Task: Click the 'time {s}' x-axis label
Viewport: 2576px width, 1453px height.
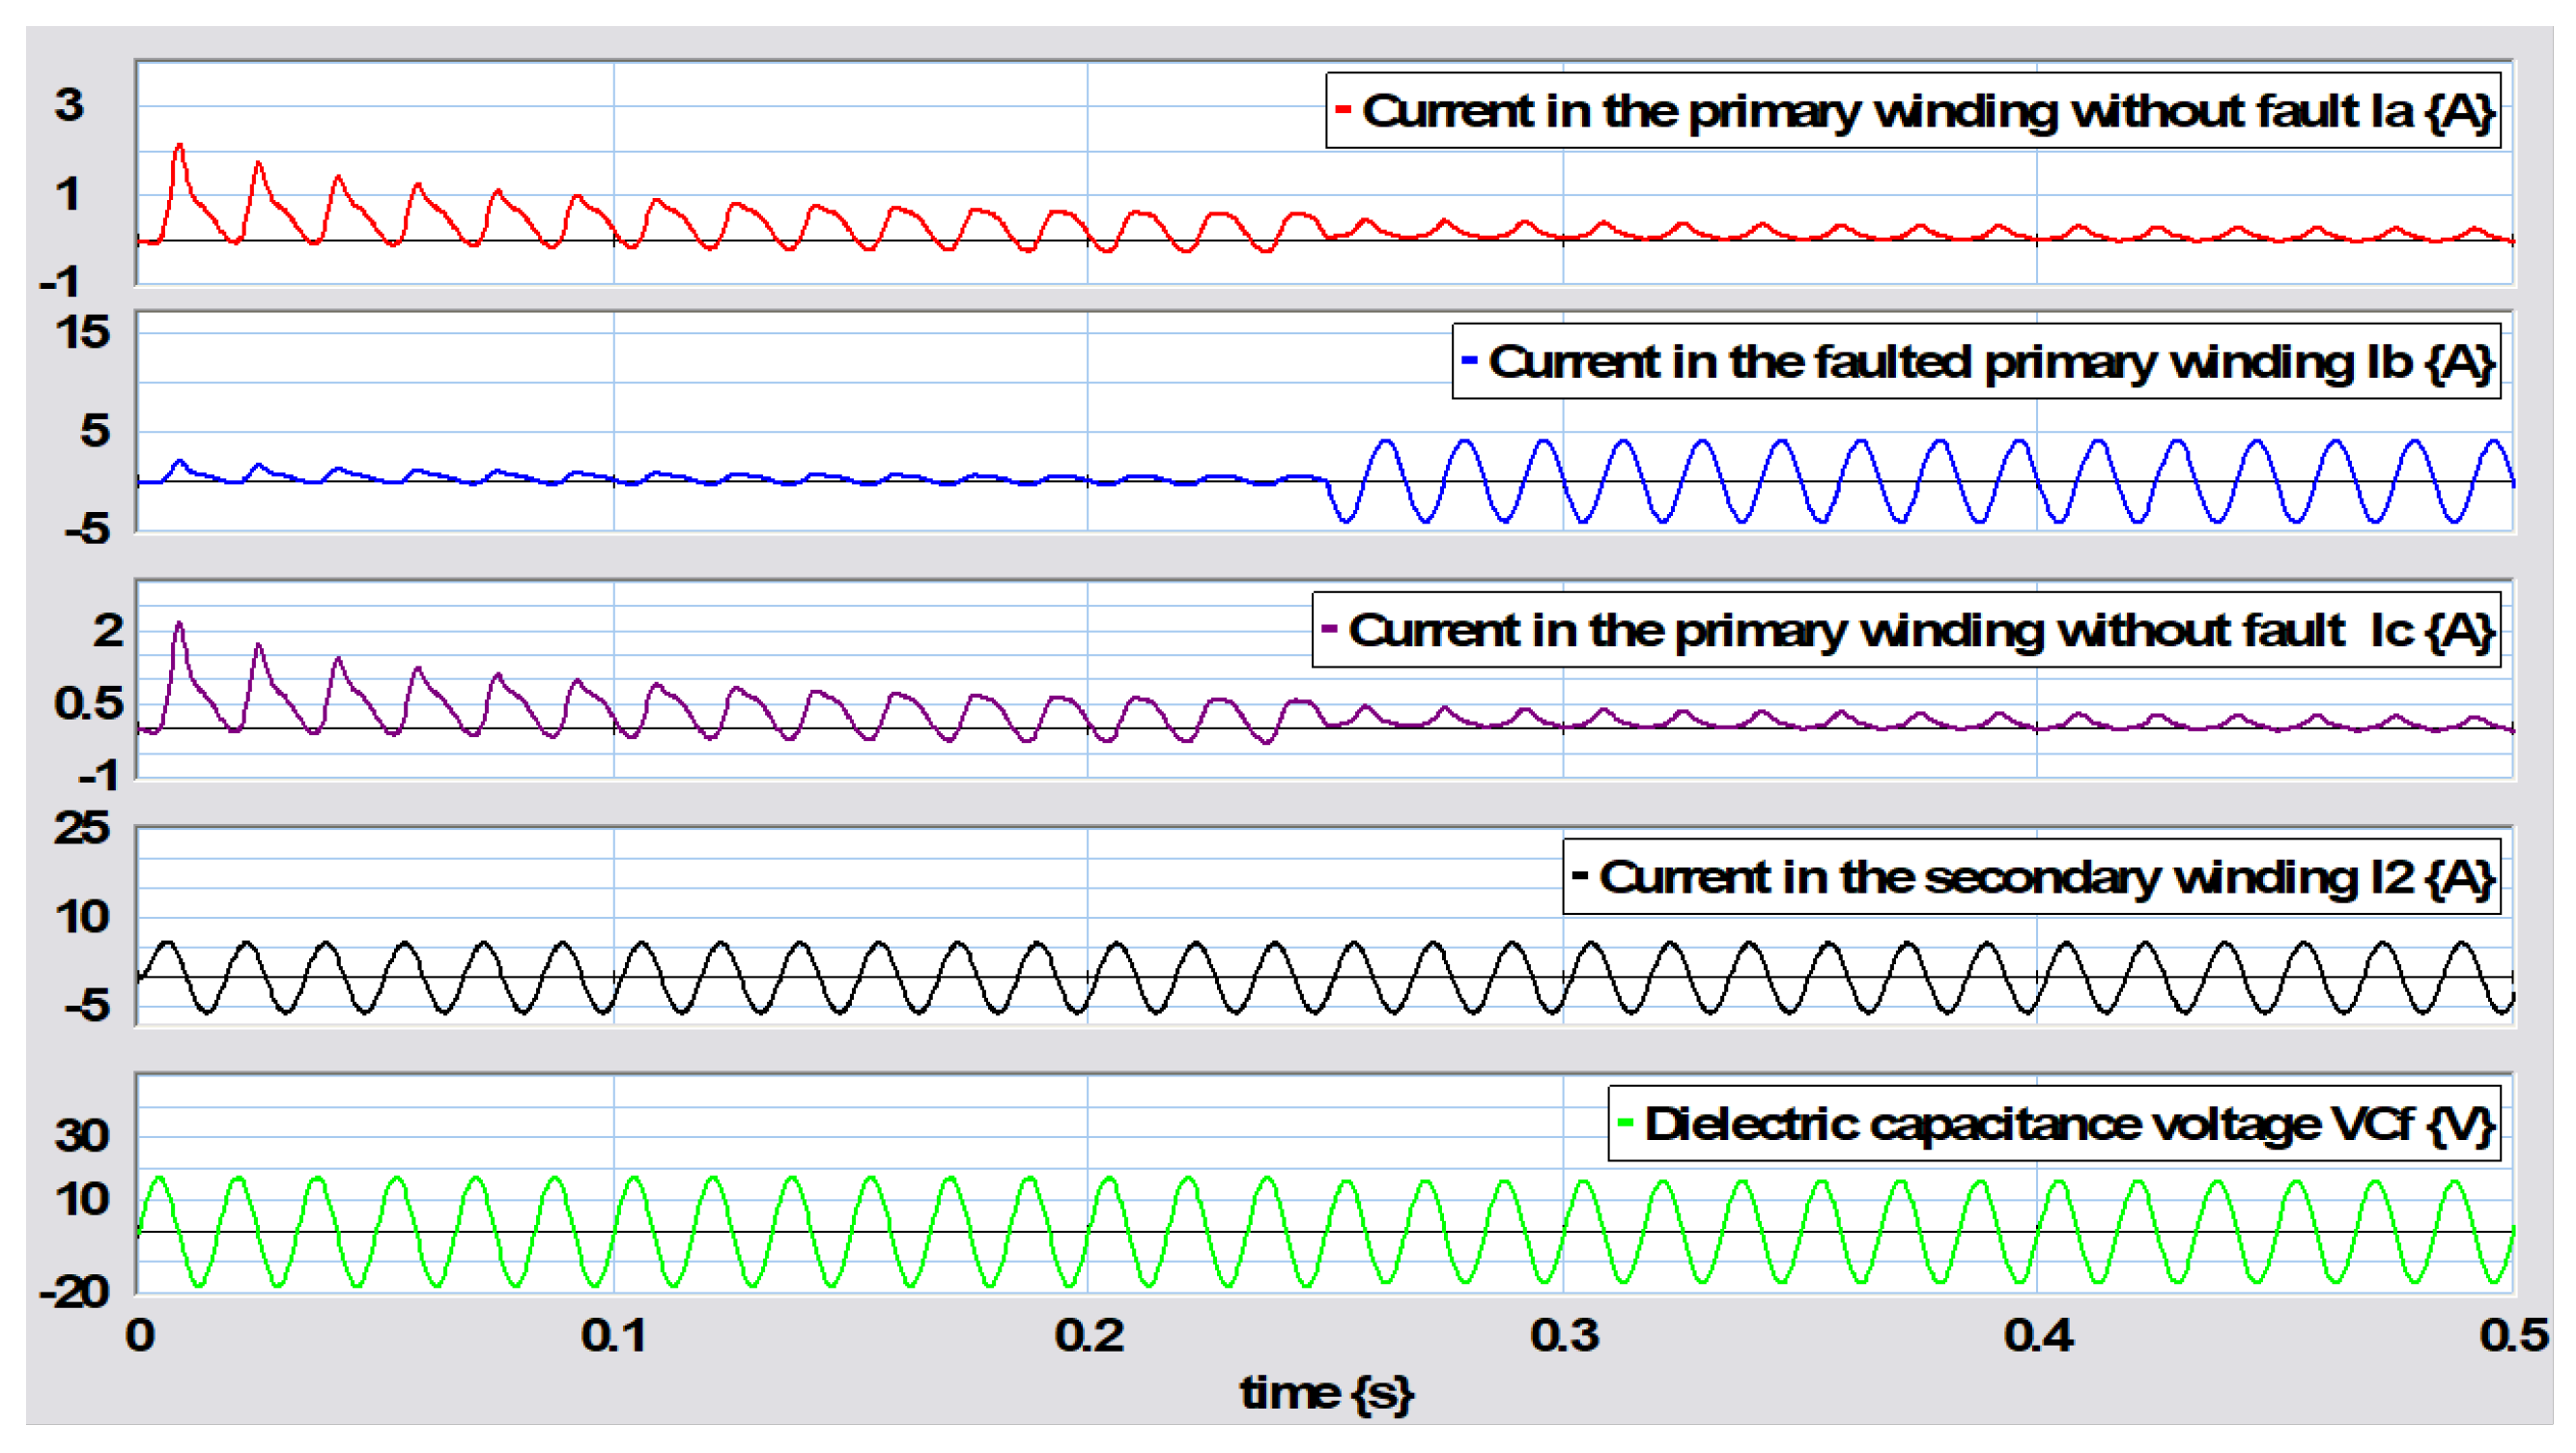Action: pos(1326,1393)
